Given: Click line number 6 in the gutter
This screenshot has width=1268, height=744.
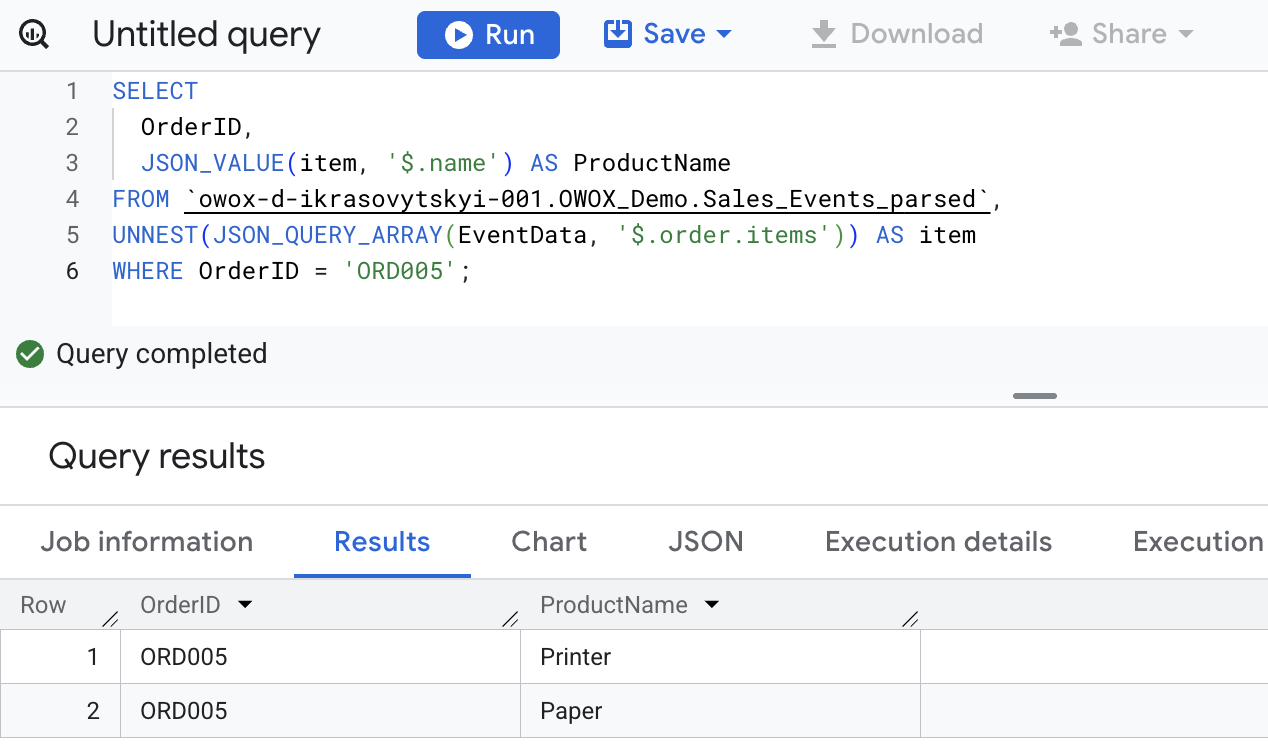Looking at the screenshot, I should (72, 271).
